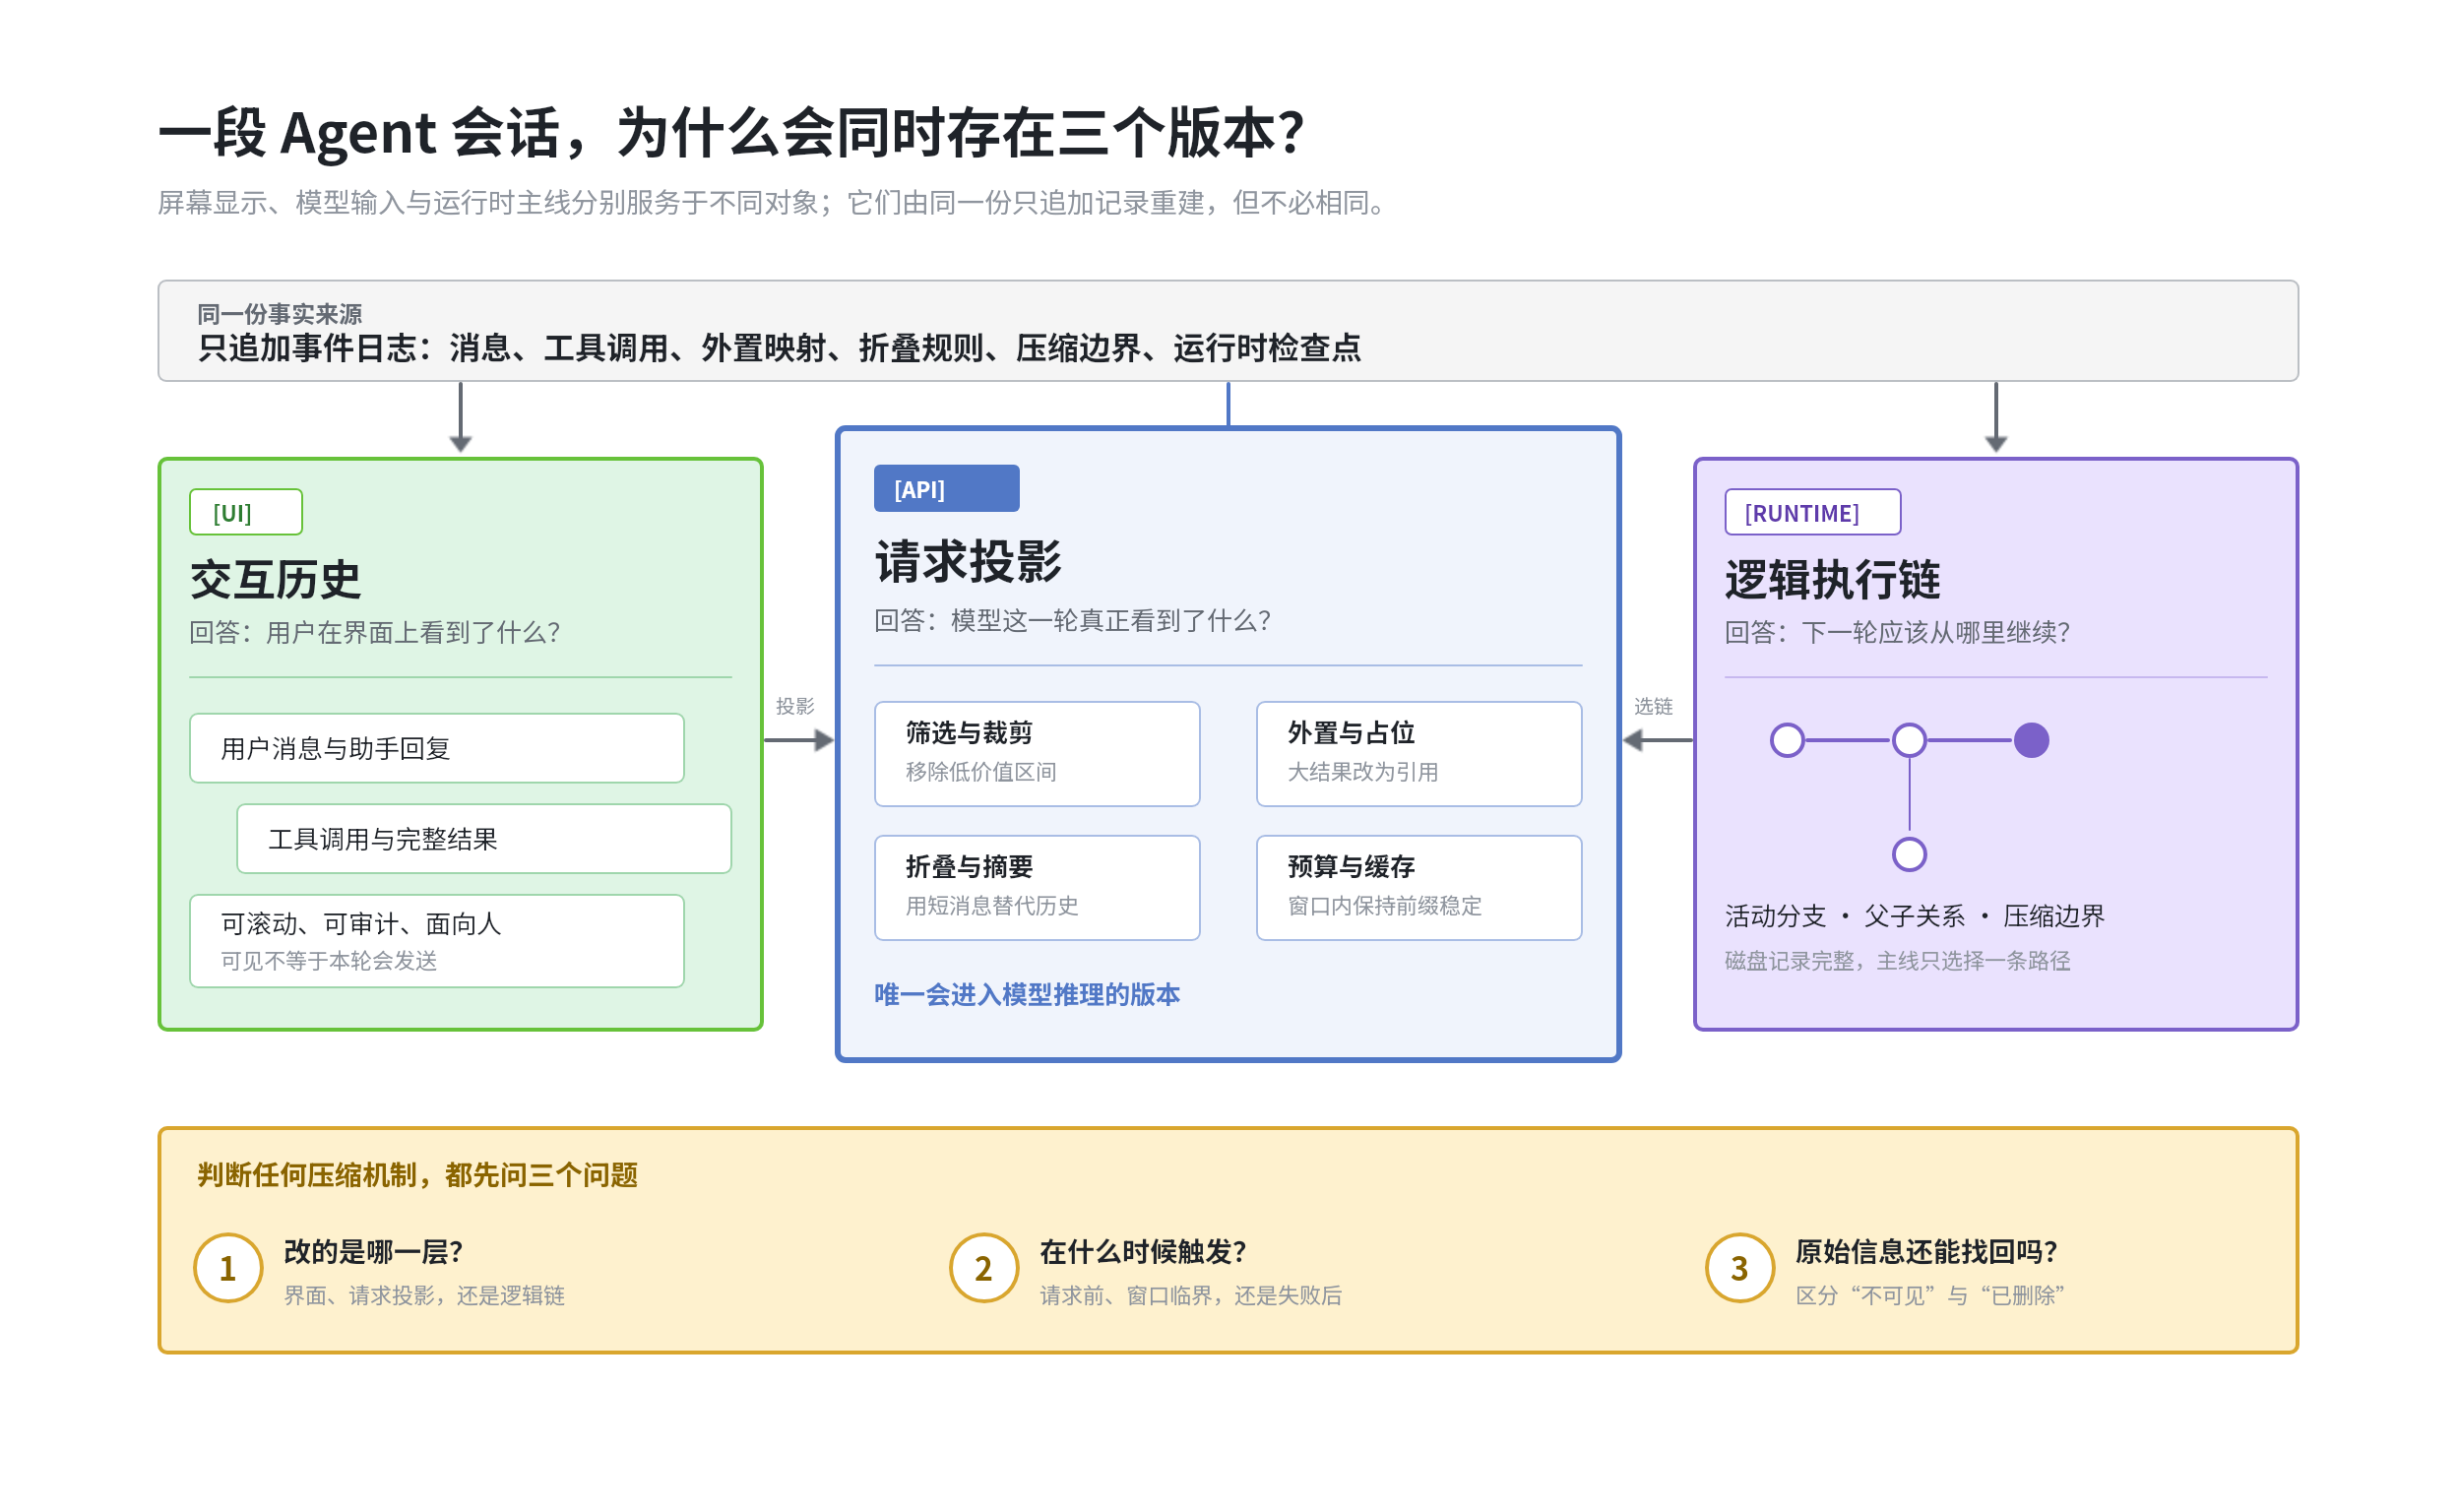The width and height of the screenshot is (2457, 1512).
Task: Open the 筛选与裁剪 card
Action: click(x=1037, y=753)
